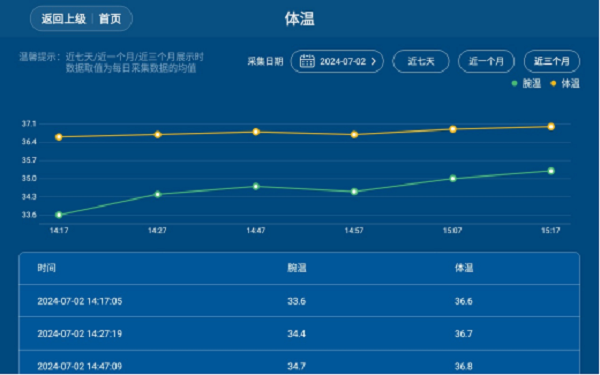600x375 pixels.
Task: Open the calendar icon date picker
Action: point(307,61)
